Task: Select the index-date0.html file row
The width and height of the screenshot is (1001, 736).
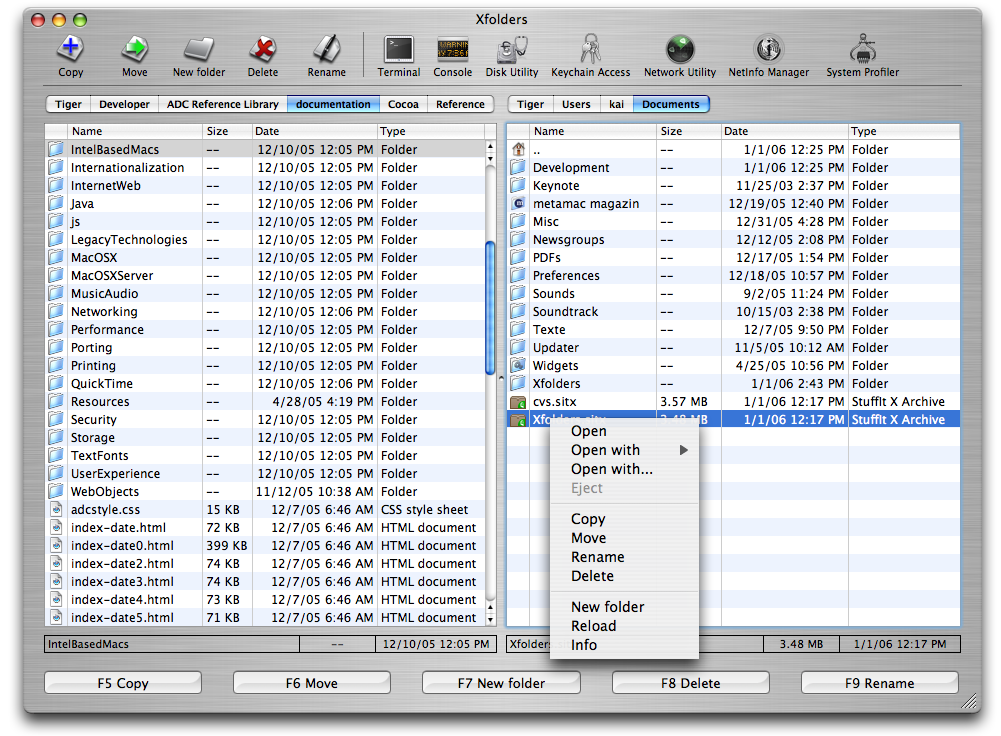Action: (265, 546)
